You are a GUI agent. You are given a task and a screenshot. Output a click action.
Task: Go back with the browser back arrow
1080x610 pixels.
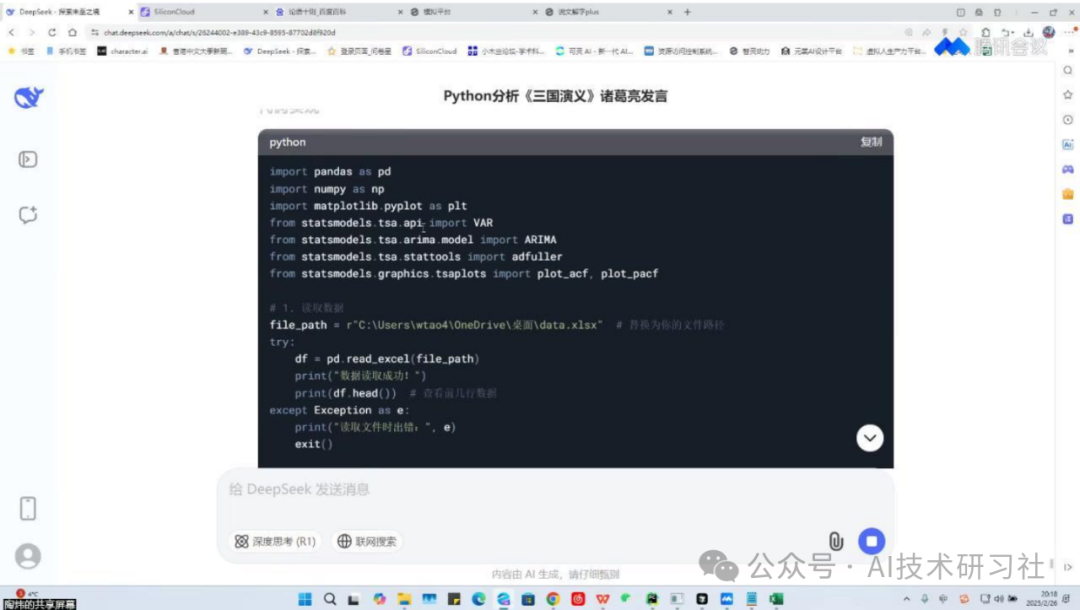pos(12,32)
